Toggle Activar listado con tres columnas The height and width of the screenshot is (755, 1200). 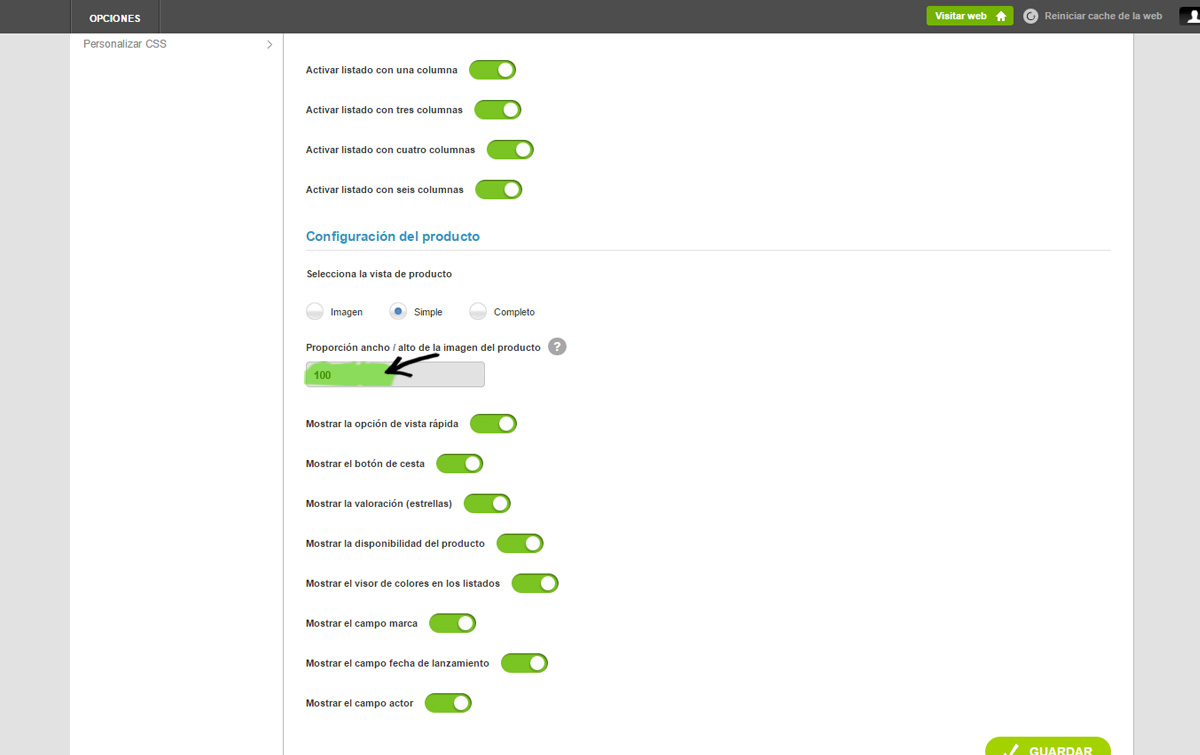tap(498, 110)
